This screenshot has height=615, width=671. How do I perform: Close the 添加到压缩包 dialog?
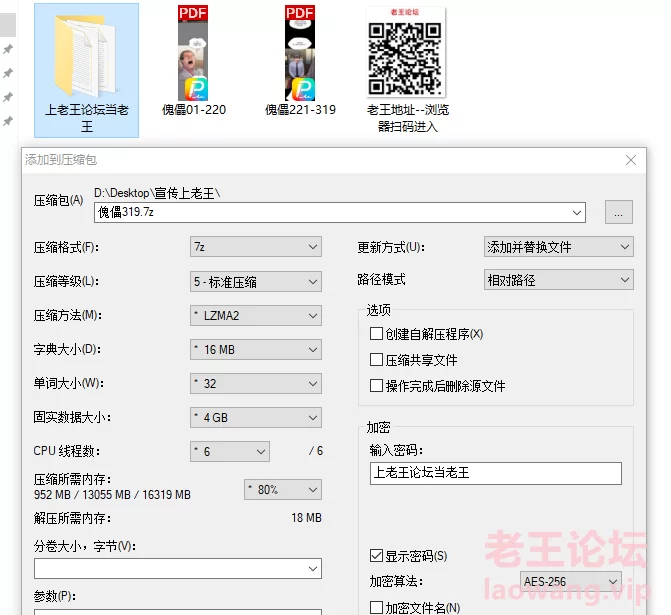pos(630,160)
